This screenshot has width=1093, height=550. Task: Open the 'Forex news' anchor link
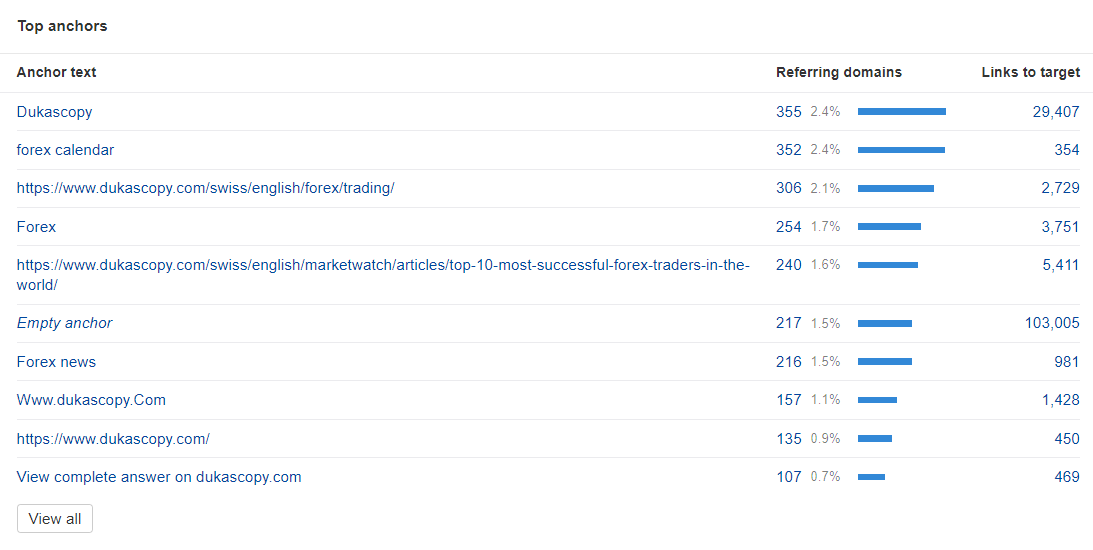pyautogui.click(x=56, y=362)
